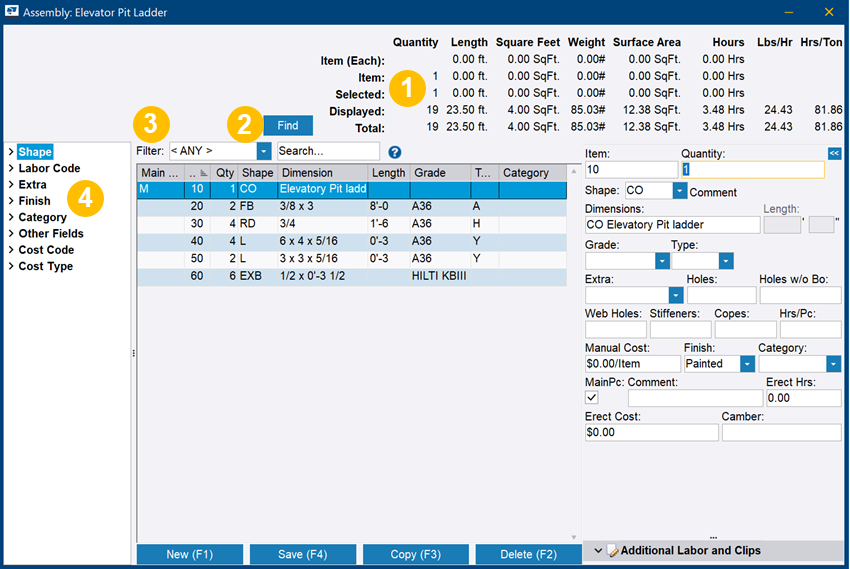This screenshot has height=569, width=850.
Task: Open the Finish dropdown showing Painted
Action: point(747,364)
